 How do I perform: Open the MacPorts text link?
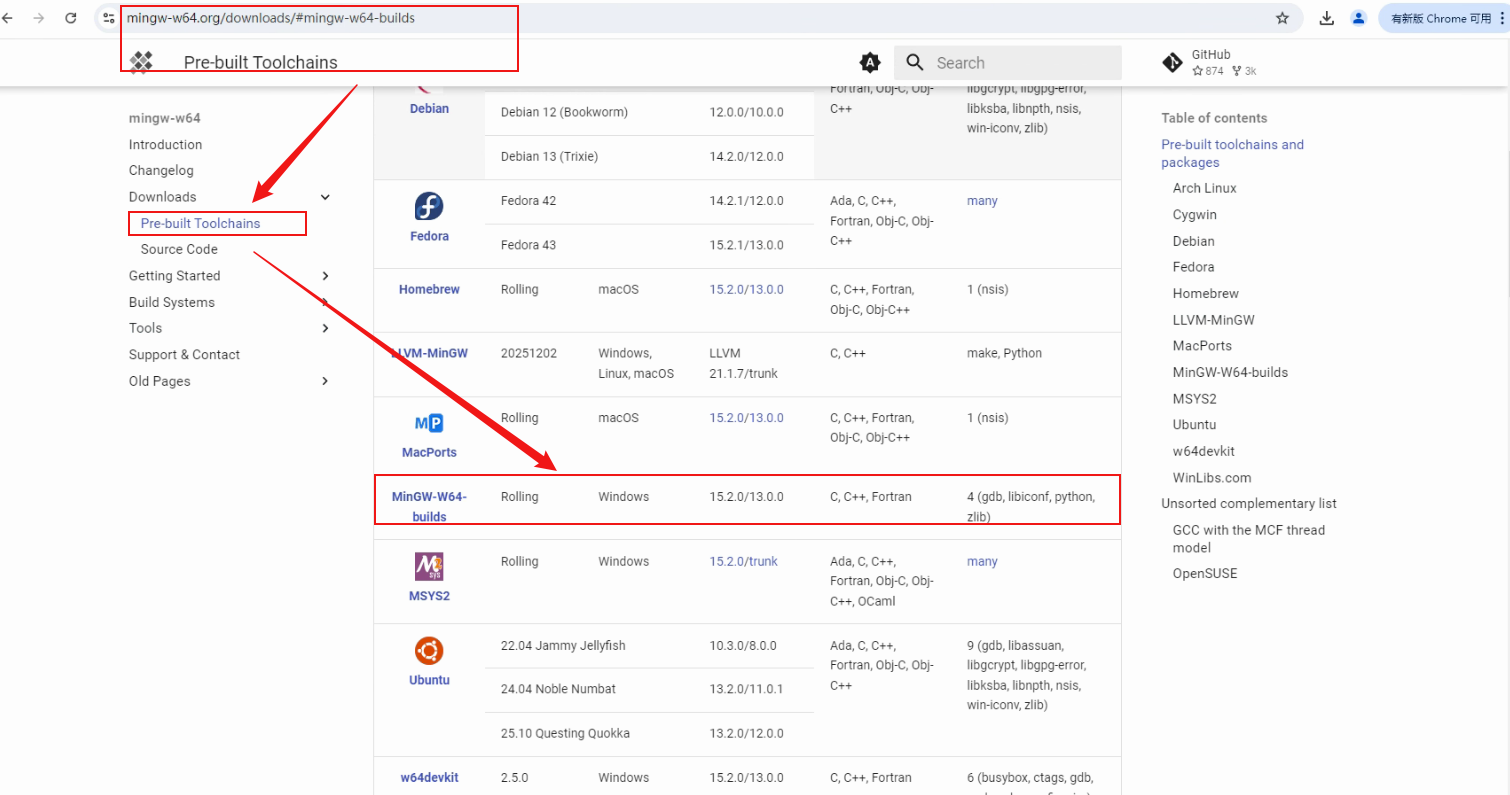tap(429, 452)
